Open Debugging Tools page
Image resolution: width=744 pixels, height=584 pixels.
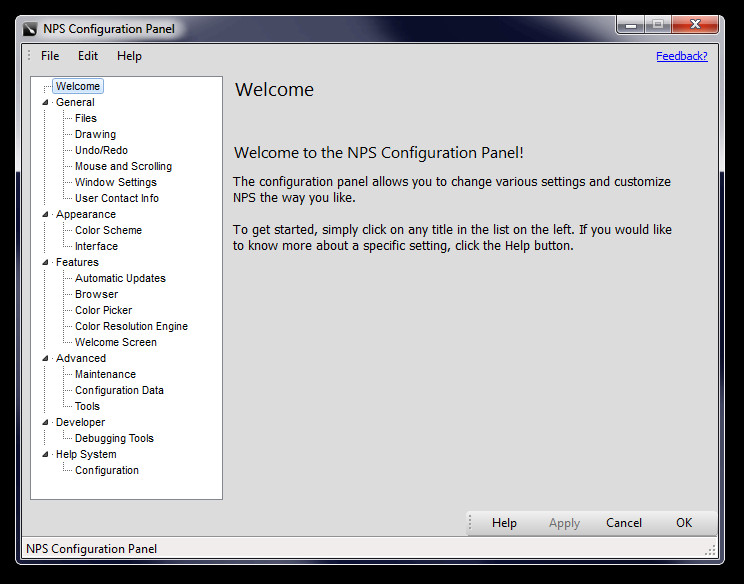click(x=114, y=438)
